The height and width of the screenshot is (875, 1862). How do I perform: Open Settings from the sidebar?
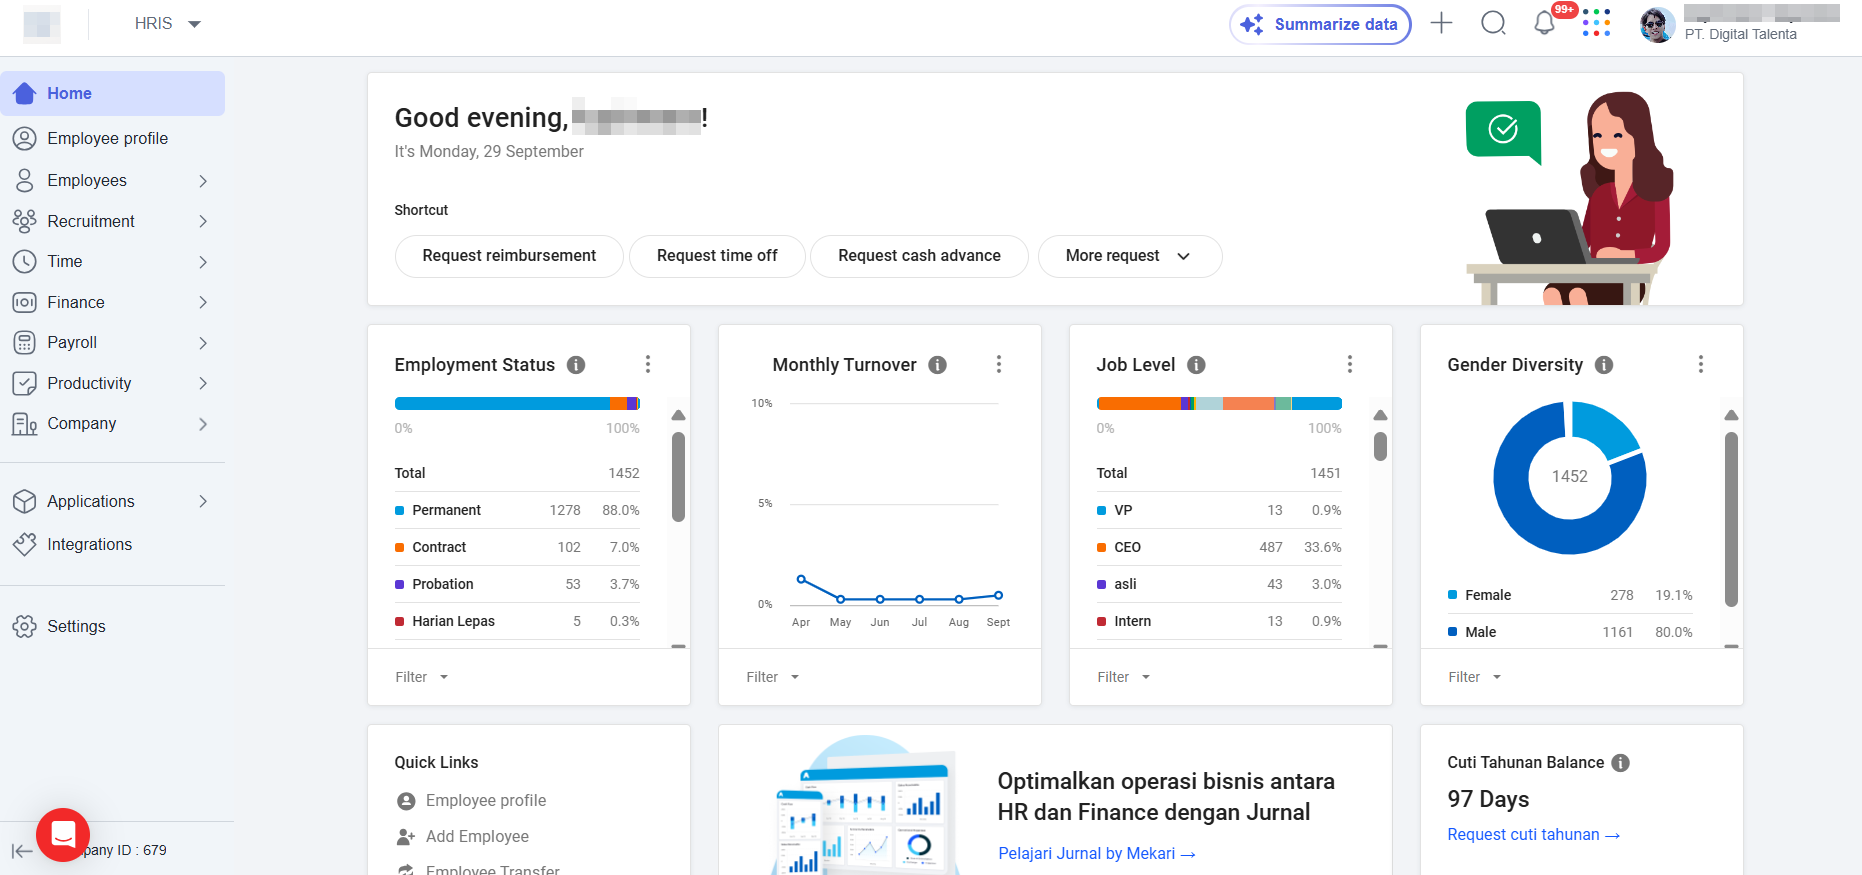point(76,626)
